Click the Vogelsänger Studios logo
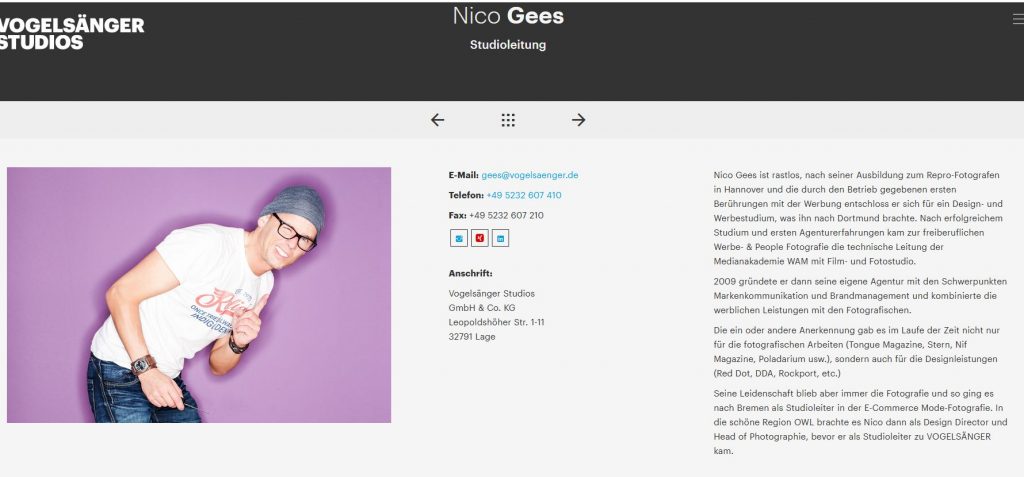The width and height of the screenshot is (1024, 477). [x=72, y=33]
